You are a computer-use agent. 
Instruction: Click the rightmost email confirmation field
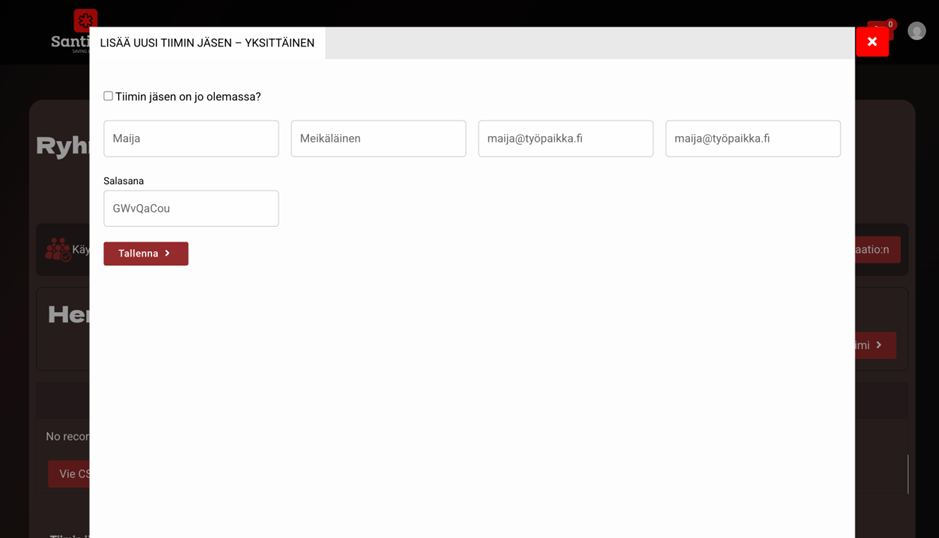752,139
